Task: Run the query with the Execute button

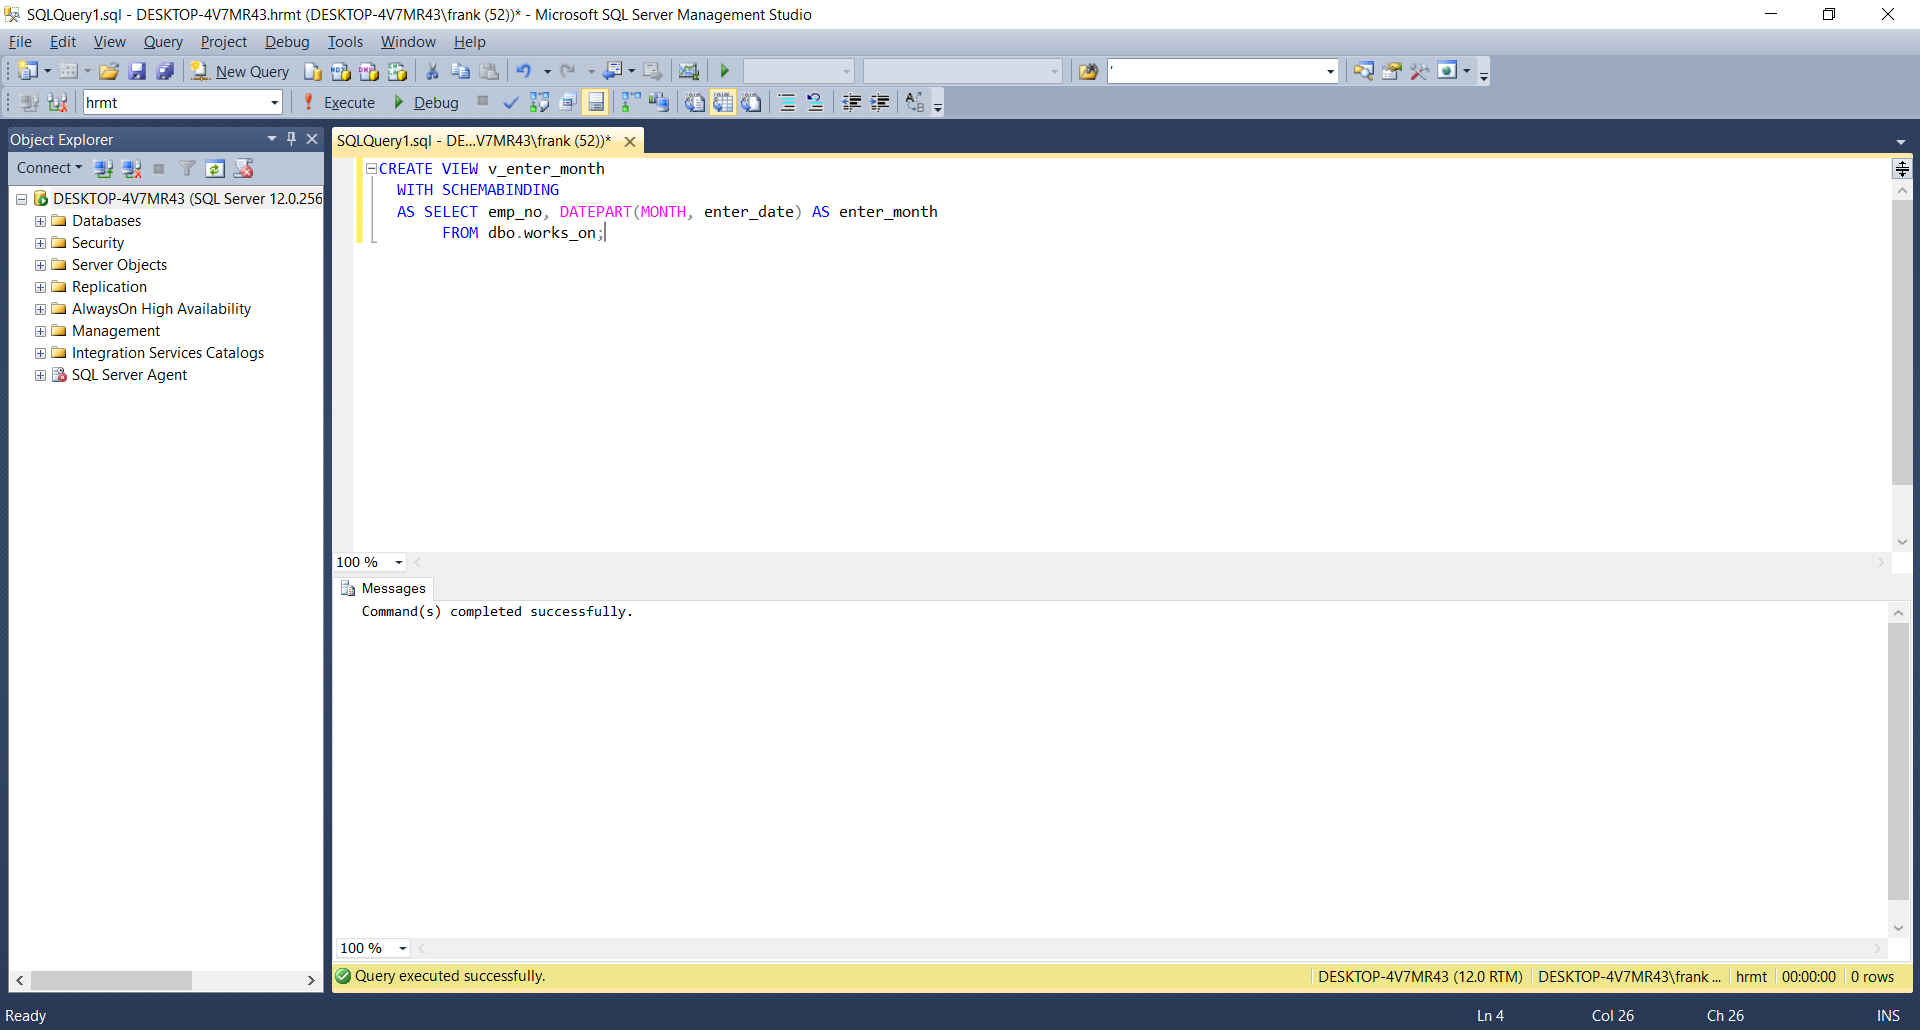Action: tap(339, 102)
